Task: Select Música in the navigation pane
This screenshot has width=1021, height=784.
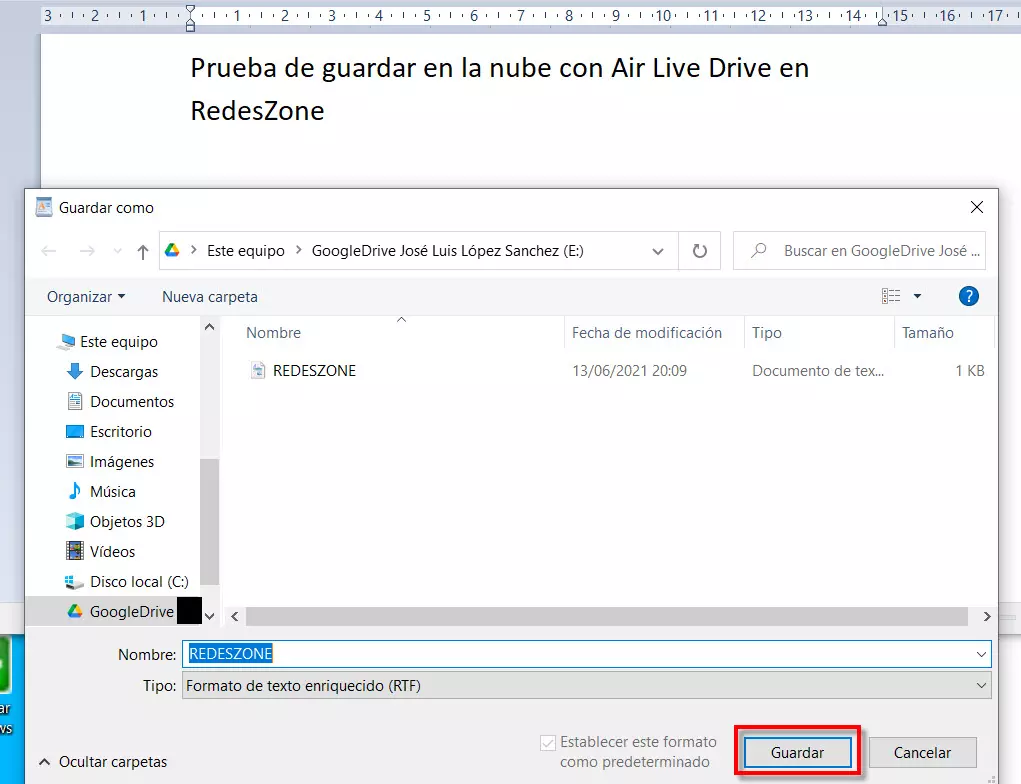Action: (x=112, y=492)
